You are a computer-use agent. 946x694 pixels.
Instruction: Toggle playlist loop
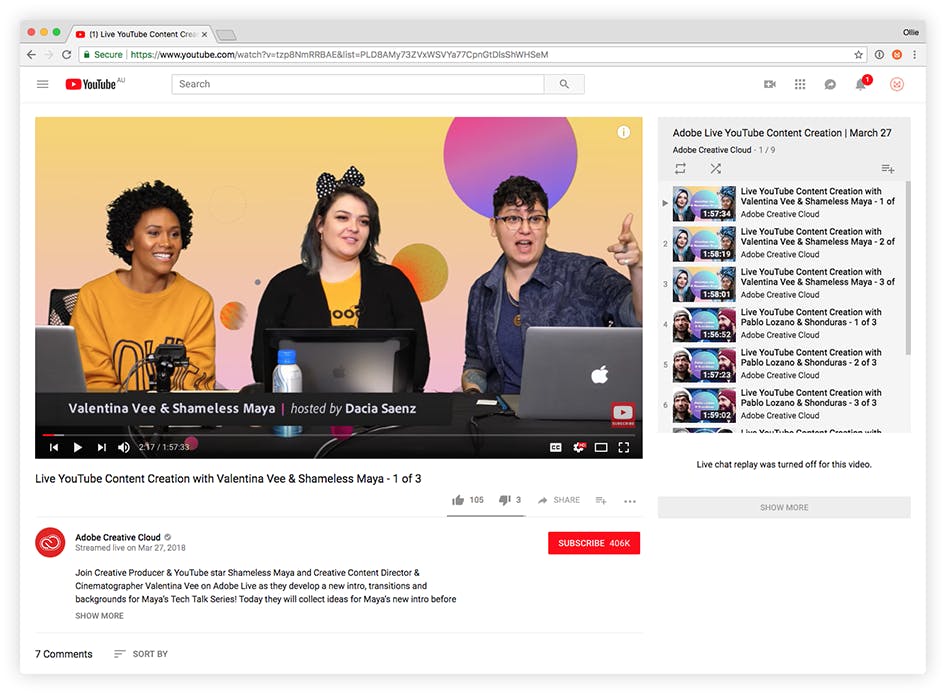click(x=681, y=169)
